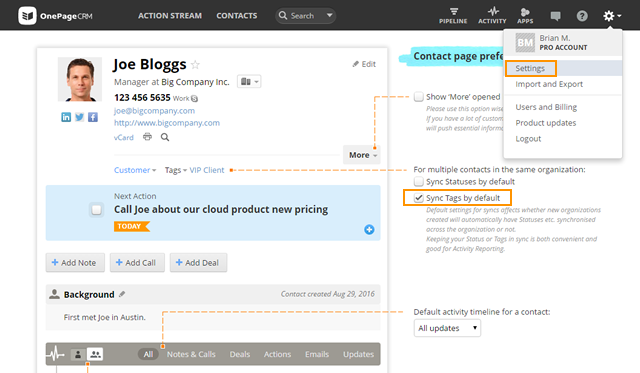The height and width of the screenshot is (373, 640).
Task: Click Joe Bloggs profile photo
Action: [x=80, y=79]
